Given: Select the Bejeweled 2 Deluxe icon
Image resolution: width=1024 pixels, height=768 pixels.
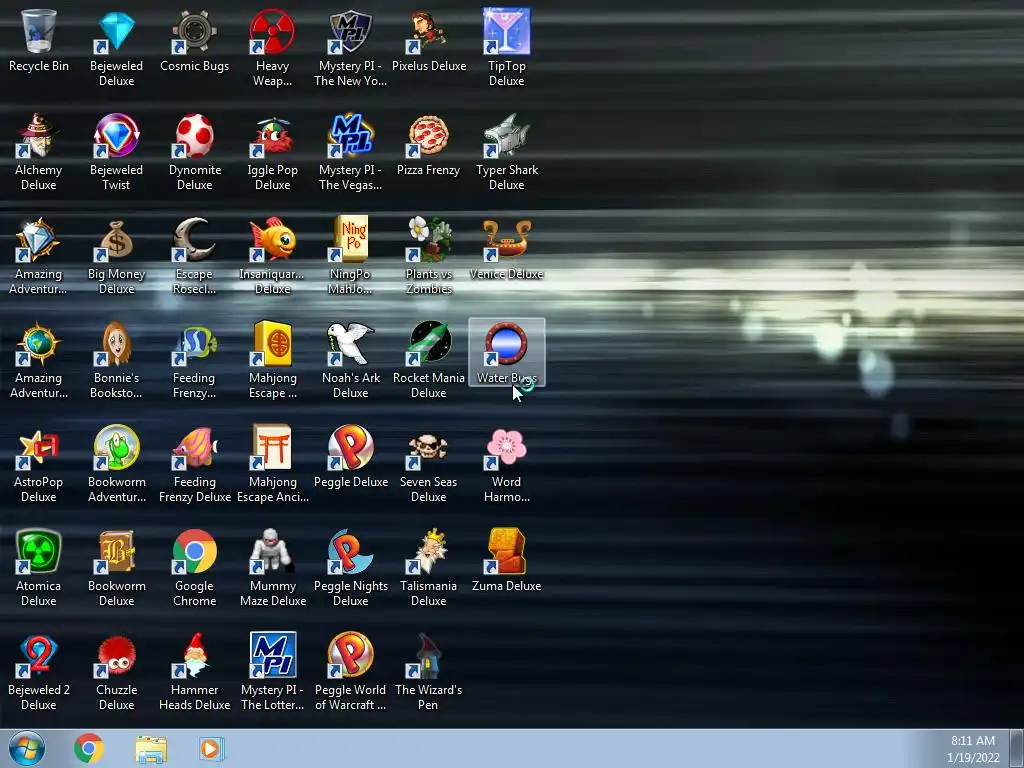Looking at the screenshot, I should (39, 655).
